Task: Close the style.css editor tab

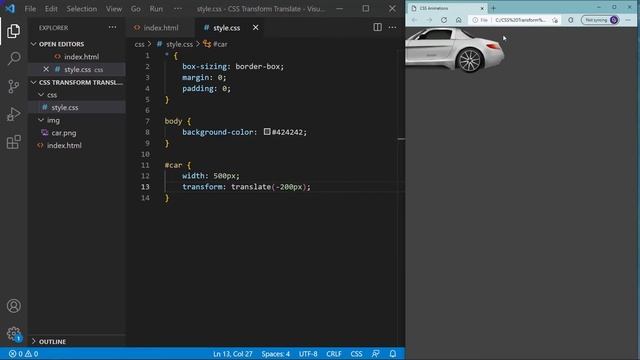Action: (x=256, y=27)
